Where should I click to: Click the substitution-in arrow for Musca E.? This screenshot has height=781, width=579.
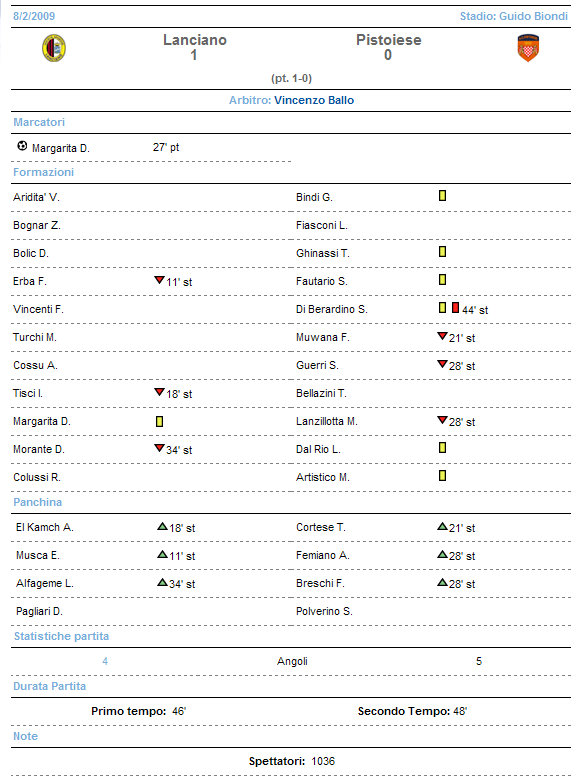(x=162, y=554)
